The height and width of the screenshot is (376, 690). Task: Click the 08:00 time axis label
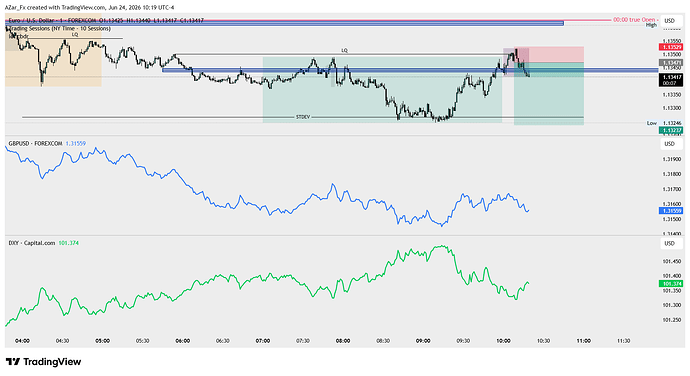pyautogui.click(x=343, y=341)
